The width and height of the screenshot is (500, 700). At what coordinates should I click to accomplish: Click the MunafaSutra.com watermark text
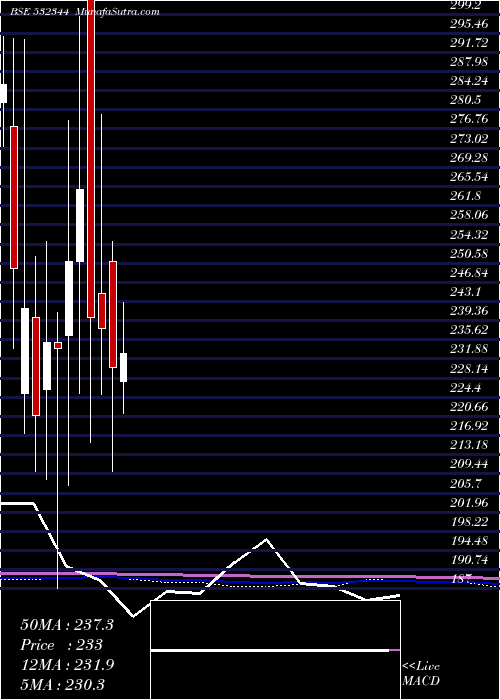[x=117, y=12]
